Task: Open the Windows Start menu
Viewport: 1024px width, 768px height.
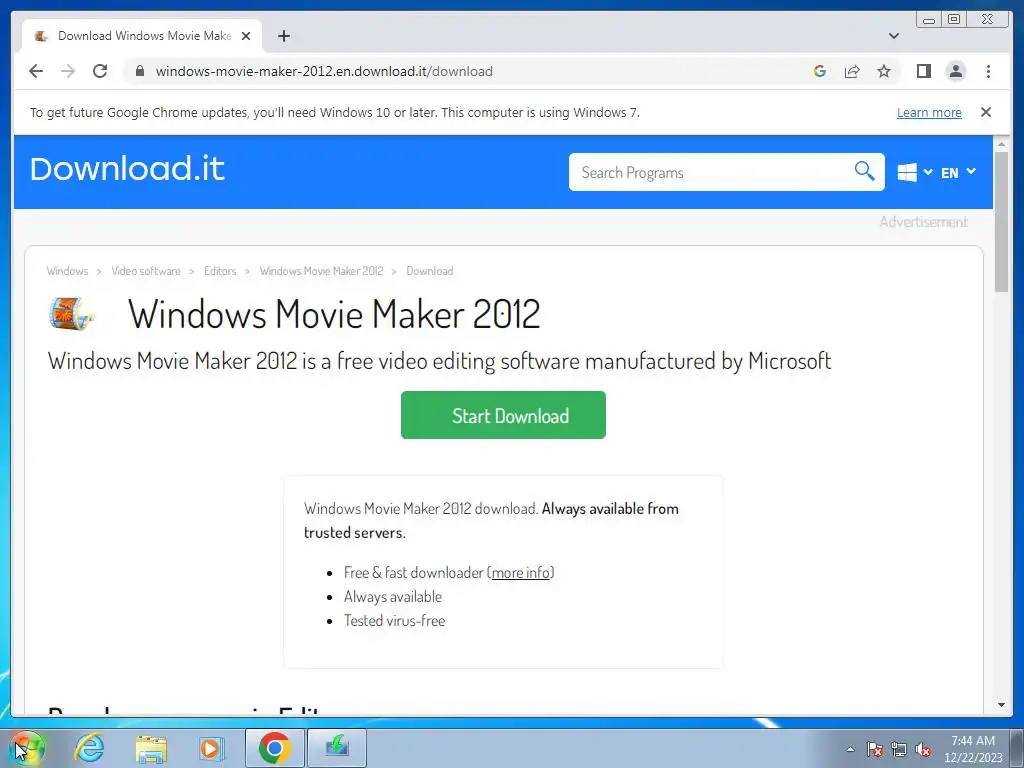Action: (26, 748)
